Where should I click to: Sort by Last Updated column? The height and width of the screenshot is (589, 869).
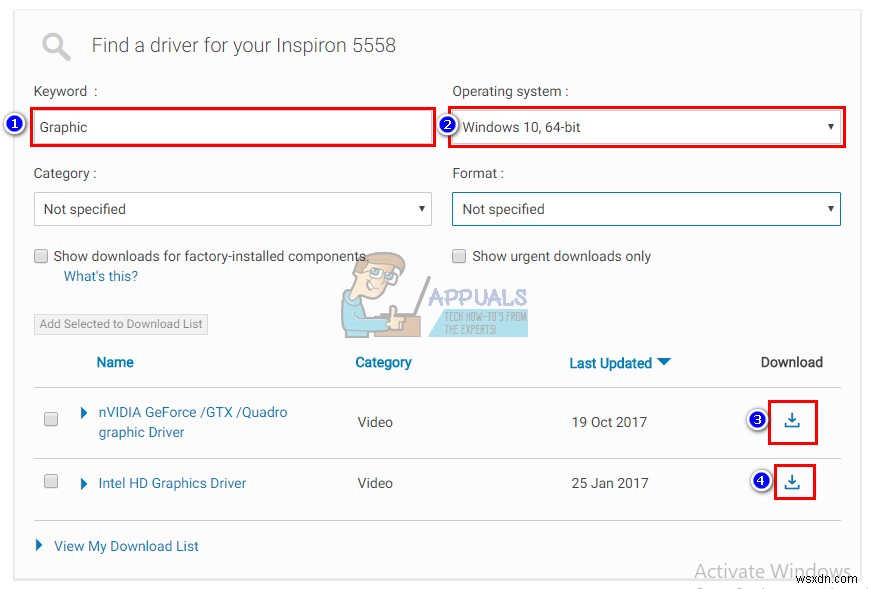point(611,363)
